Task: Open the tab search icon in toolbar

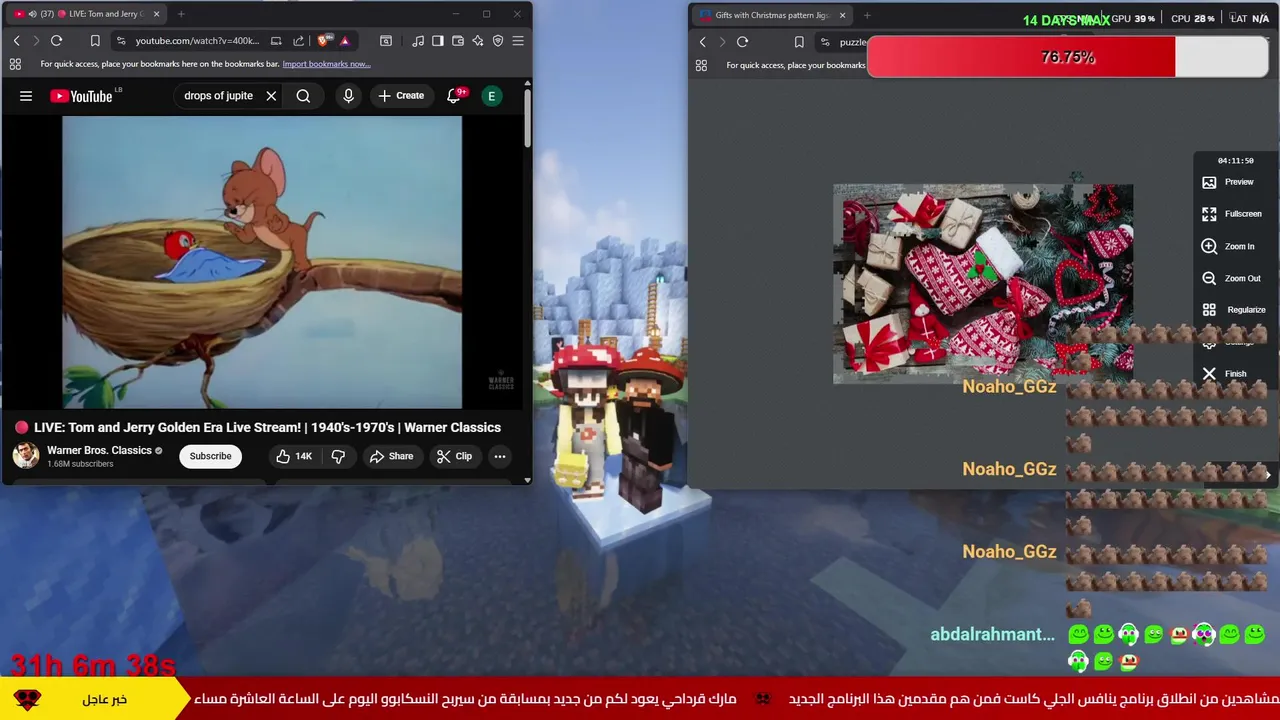Action: pos(386,41)
